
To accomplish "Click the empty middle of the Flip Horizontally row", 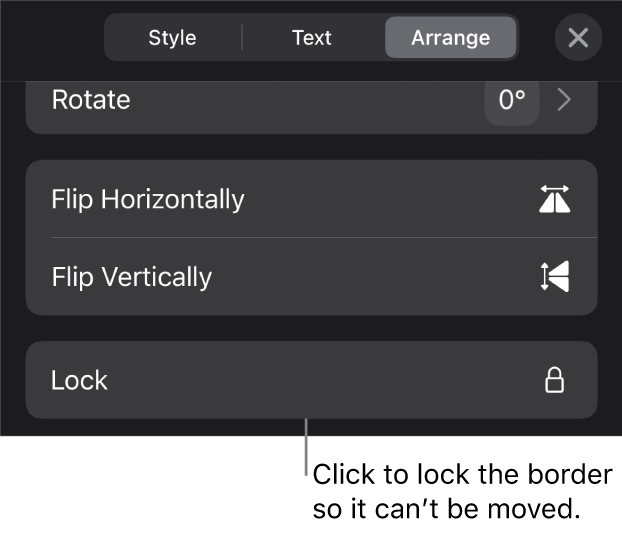I will 390,199.
